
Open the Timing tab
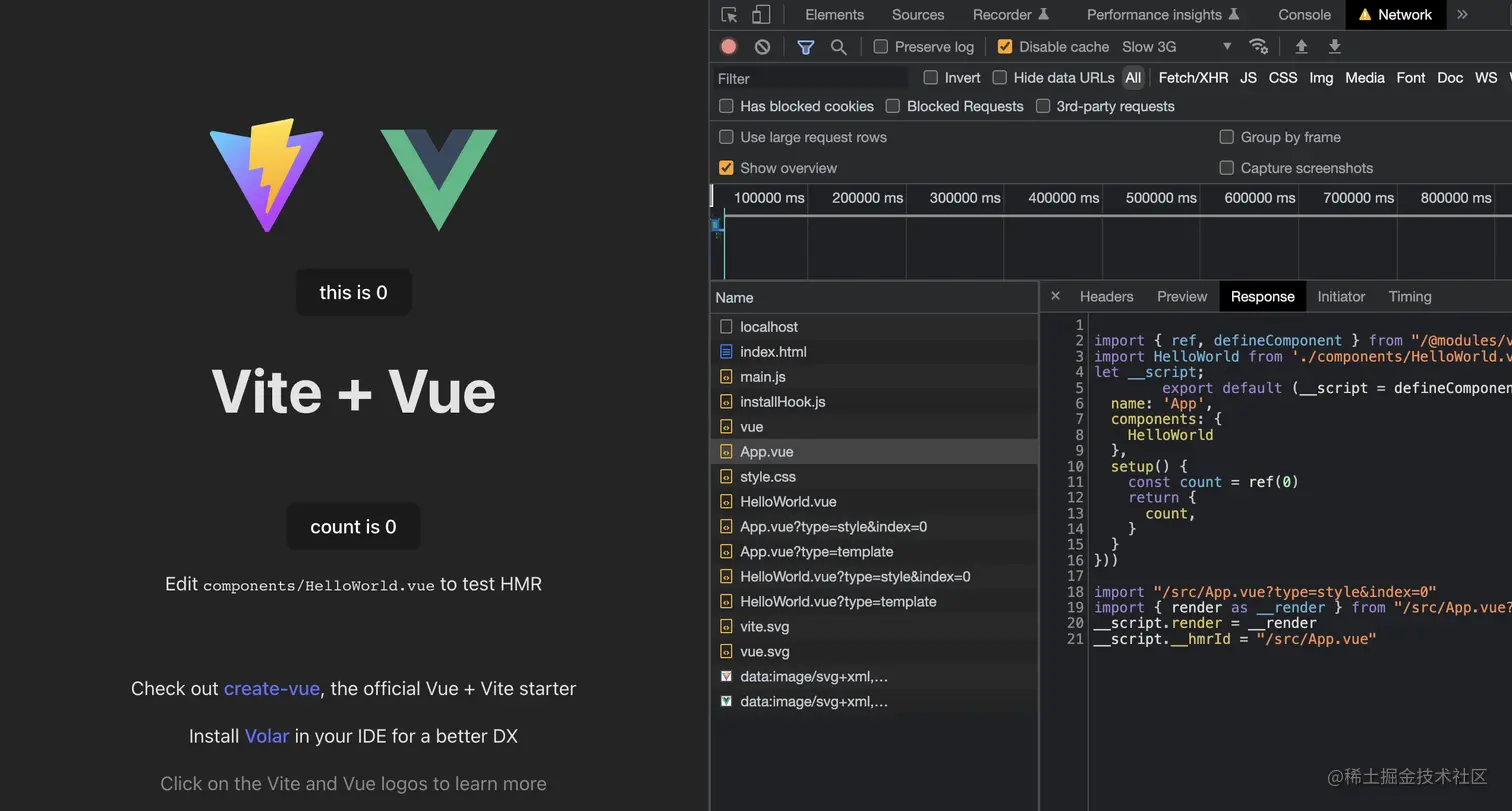click(1410, 297)
